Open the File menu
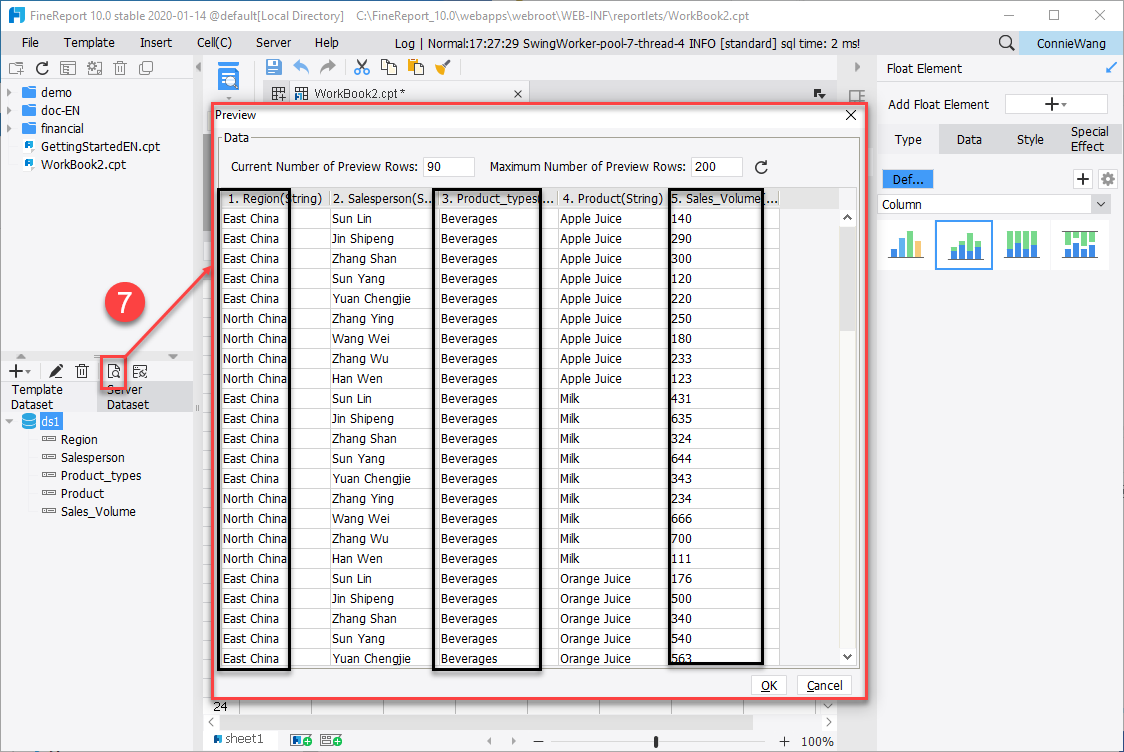 30,43
